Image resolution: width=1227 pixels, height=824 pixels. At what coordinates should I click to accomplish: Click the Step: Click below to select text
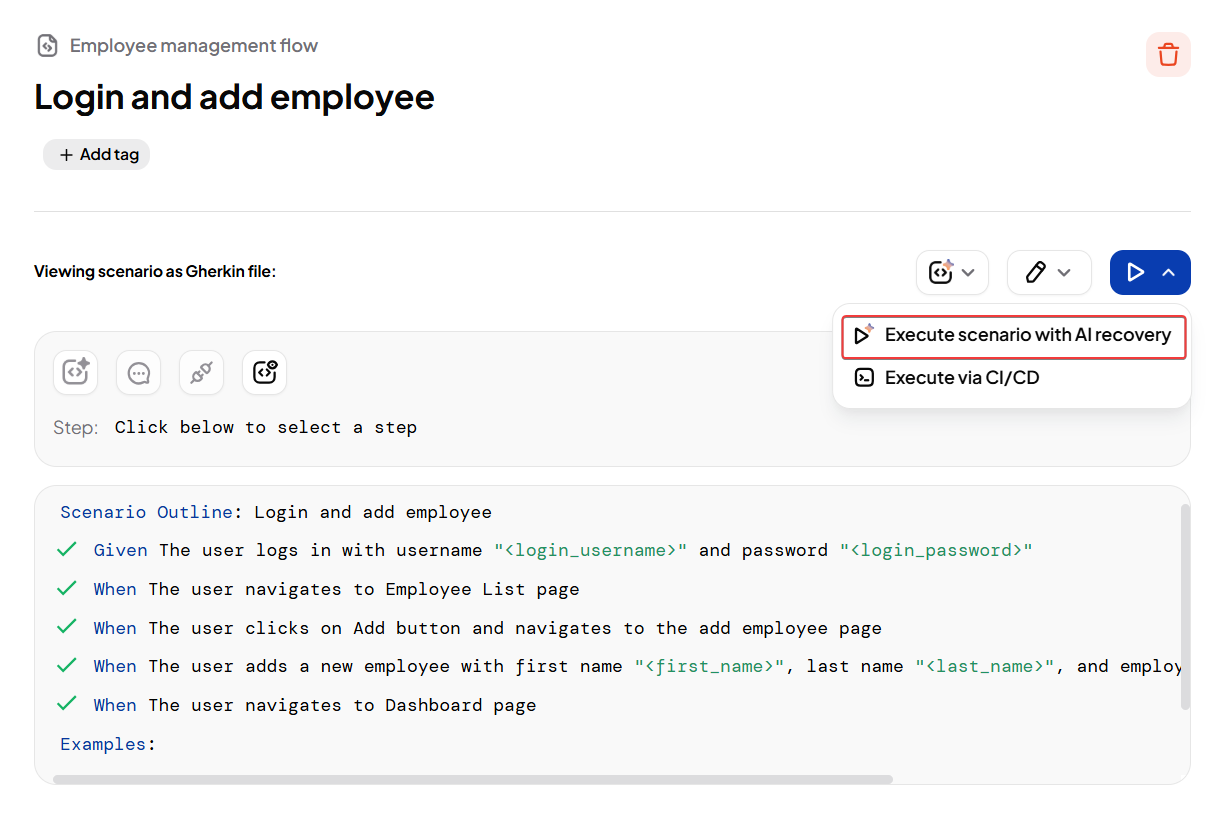235,428
